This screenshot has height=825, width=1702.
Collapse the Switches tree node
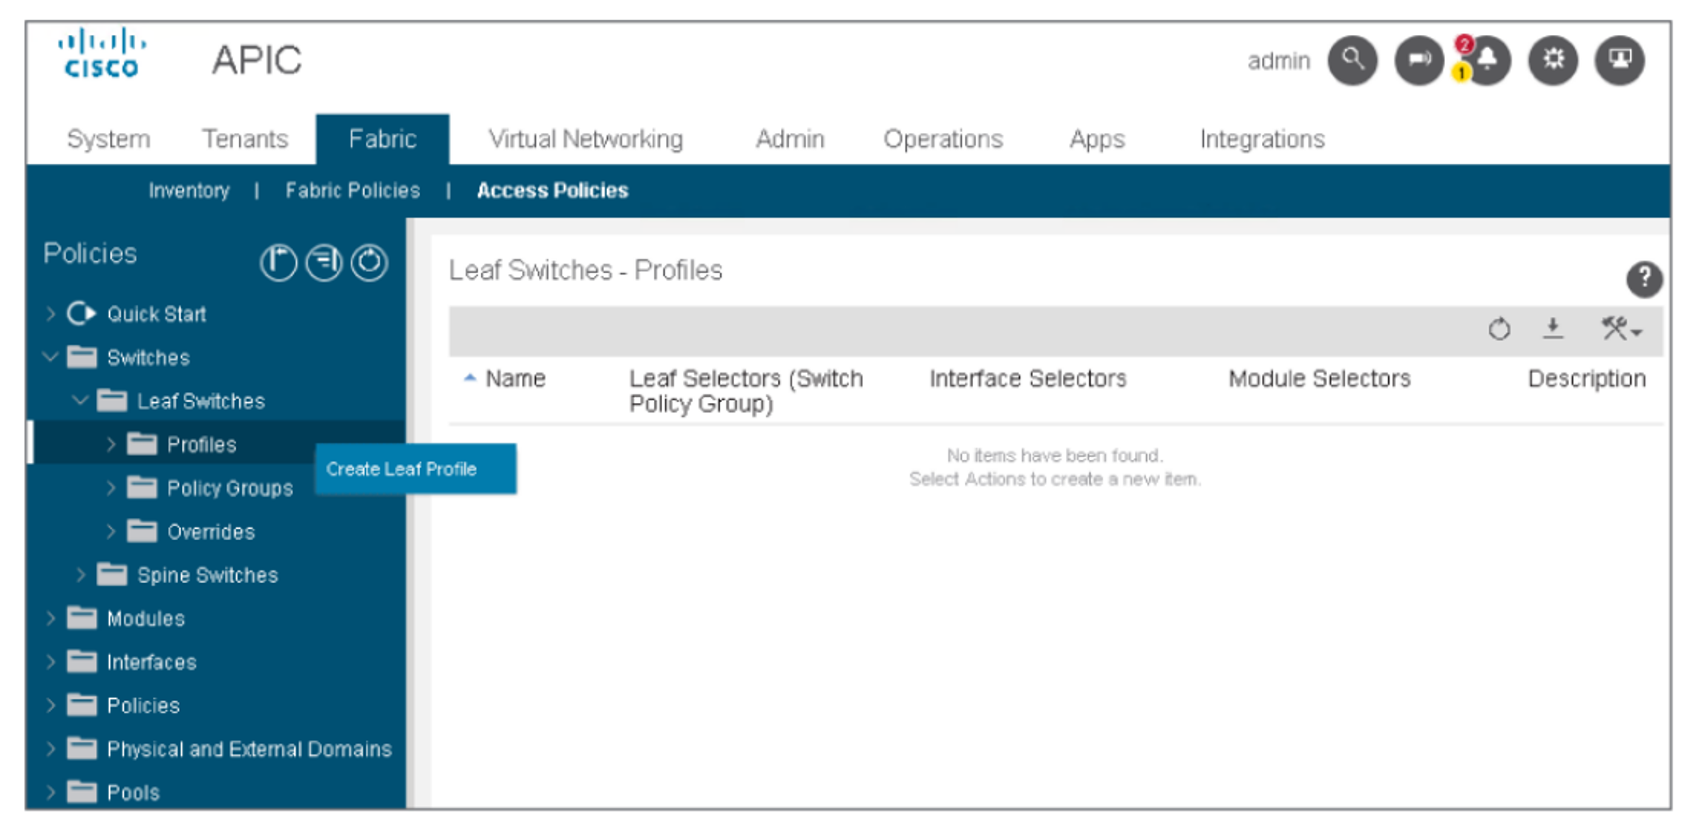[50, 357]
